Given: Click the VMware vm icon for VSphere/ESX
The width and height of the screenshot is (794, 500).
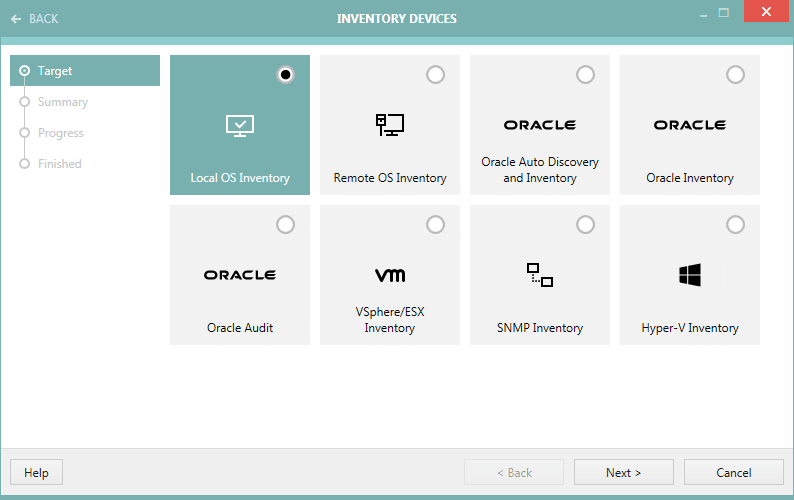Looking at the screenshot, I should point(390,275).
